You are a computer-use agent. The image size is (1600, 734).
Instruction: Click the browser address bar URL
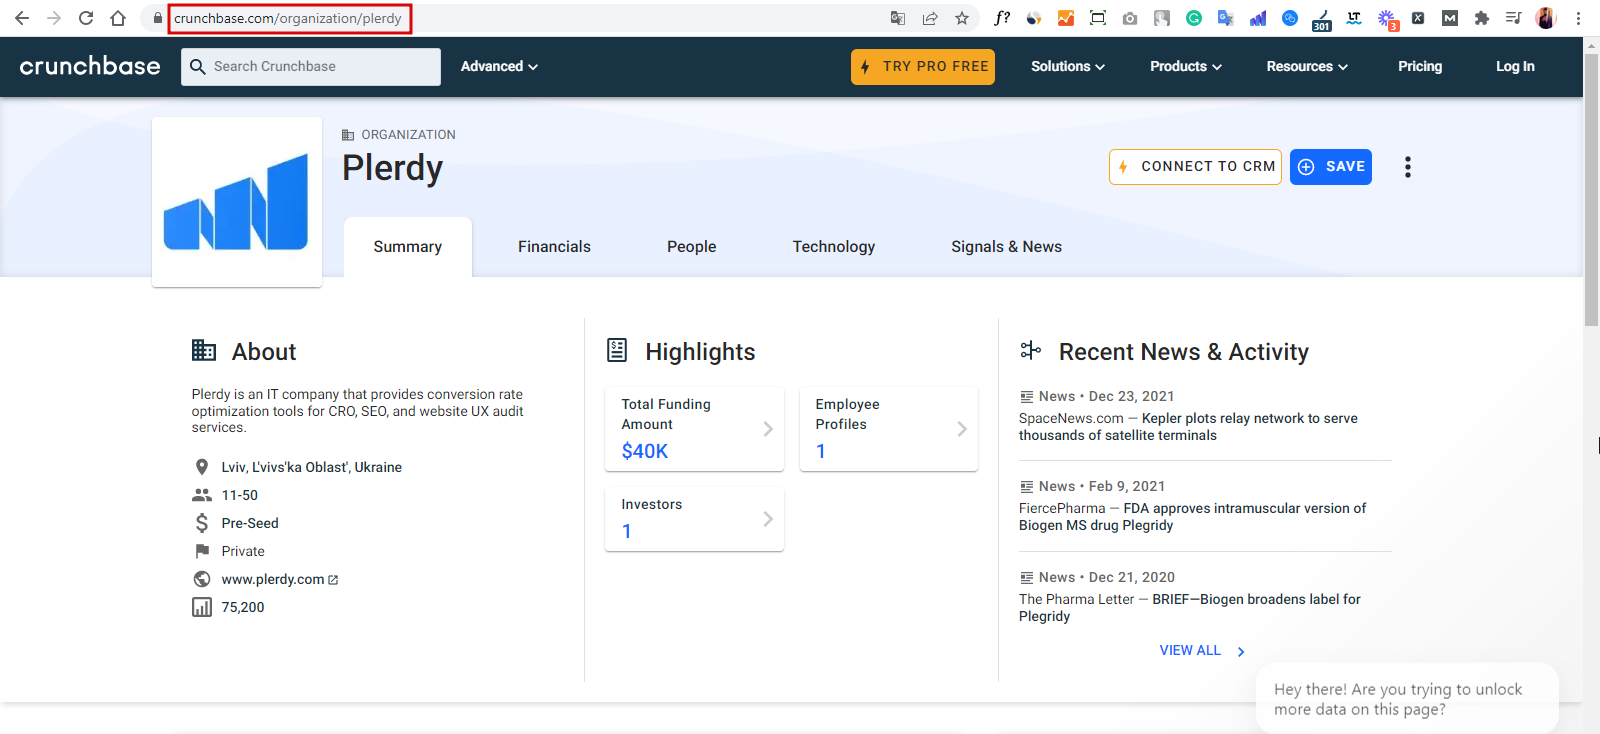(x=288, y=18)
